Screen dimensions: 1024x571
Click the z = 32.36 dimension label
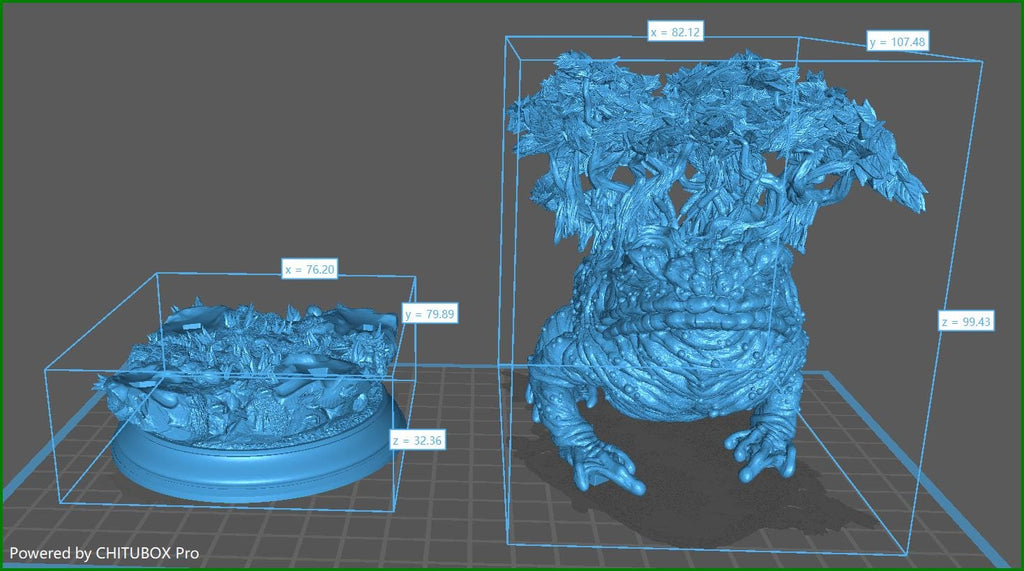click(x=417, y=440)
